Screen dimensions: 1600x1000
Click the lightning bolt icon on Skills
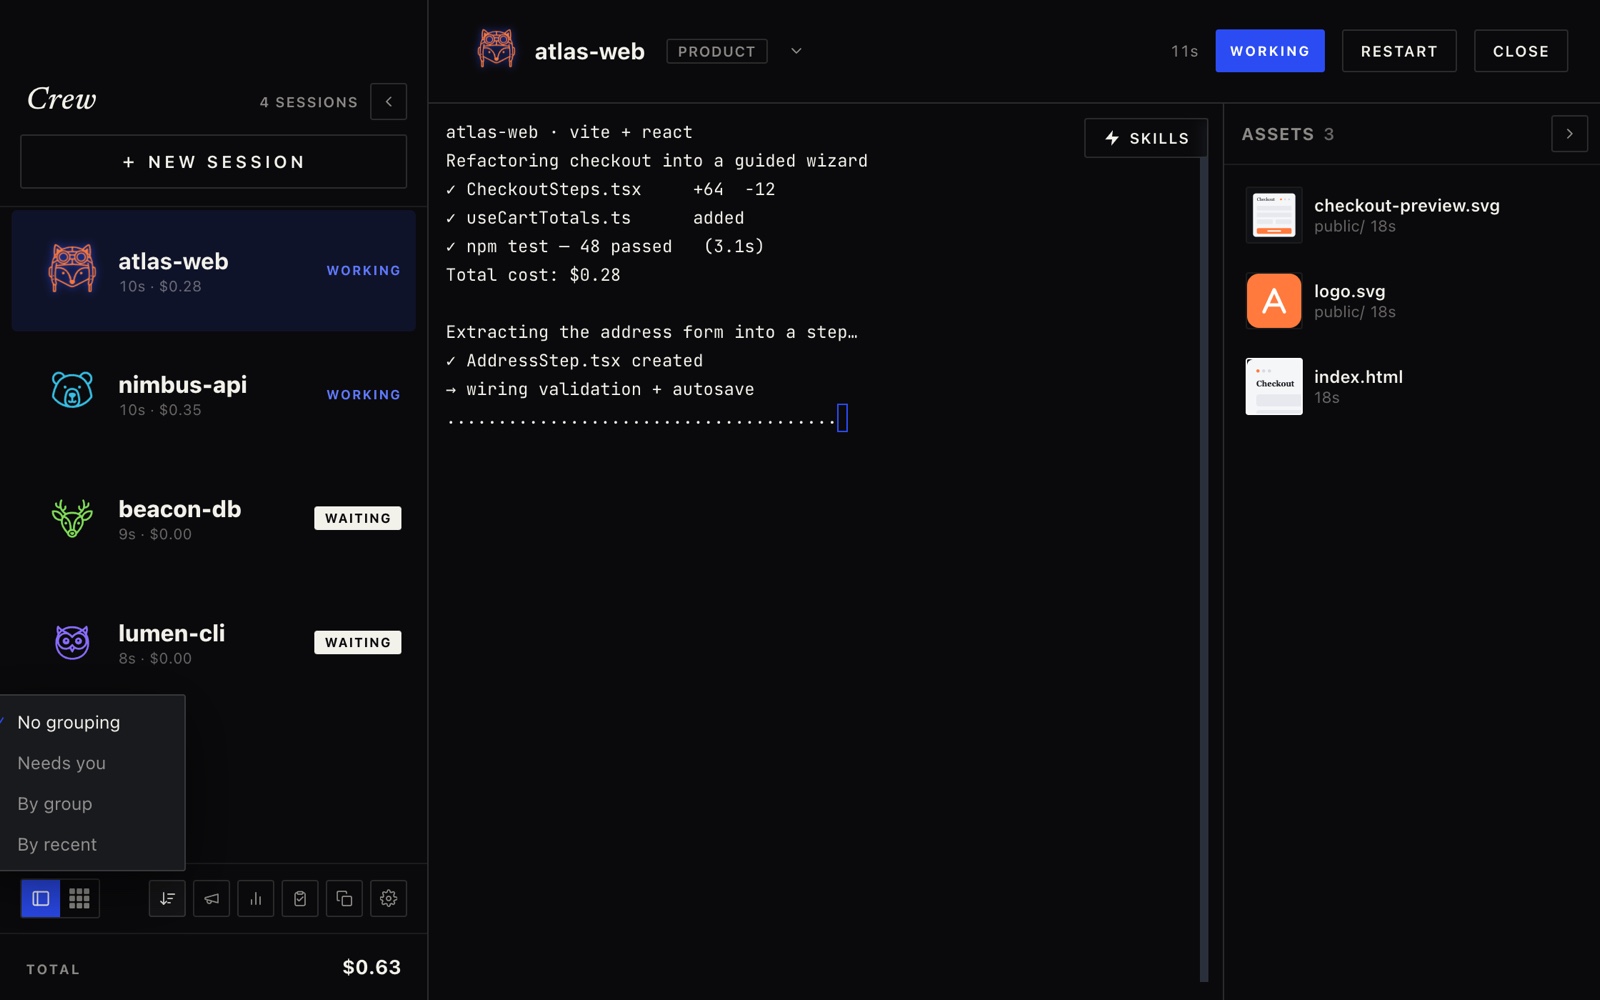pos(1112,138)
